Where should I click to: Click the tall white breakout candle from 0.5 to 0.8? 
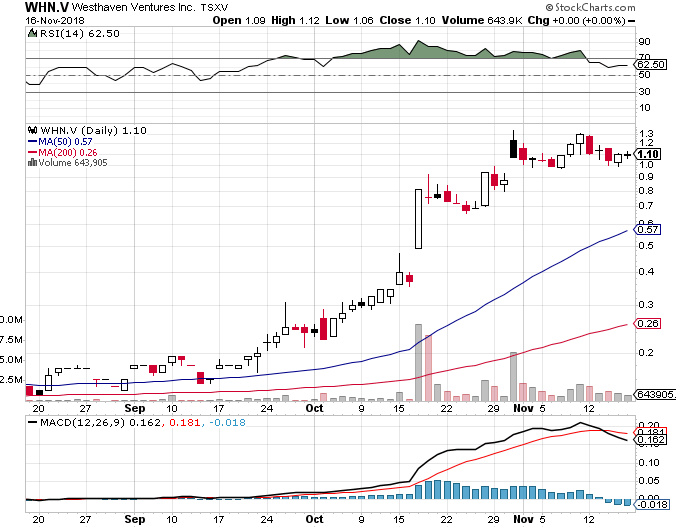point(419,219)
